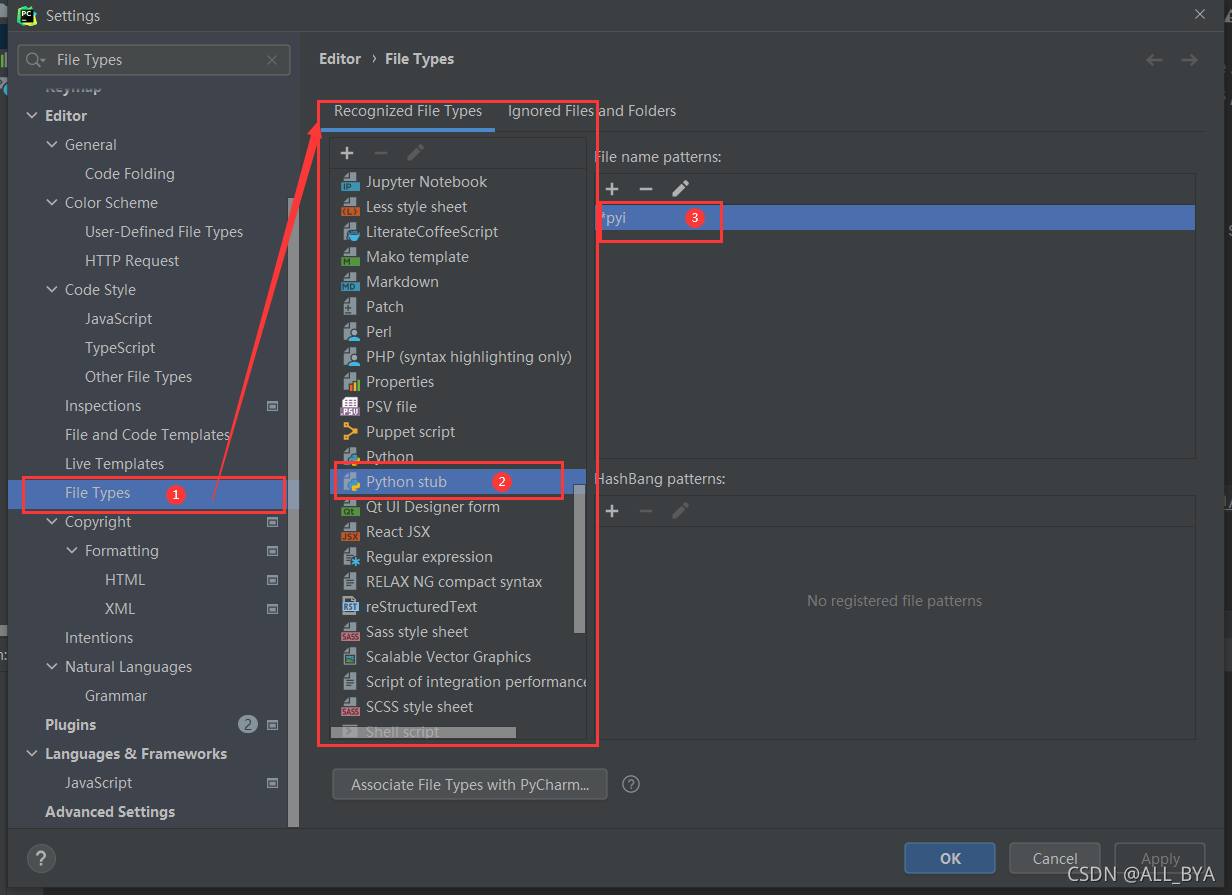Open Inspections settings page

point(103,406)
